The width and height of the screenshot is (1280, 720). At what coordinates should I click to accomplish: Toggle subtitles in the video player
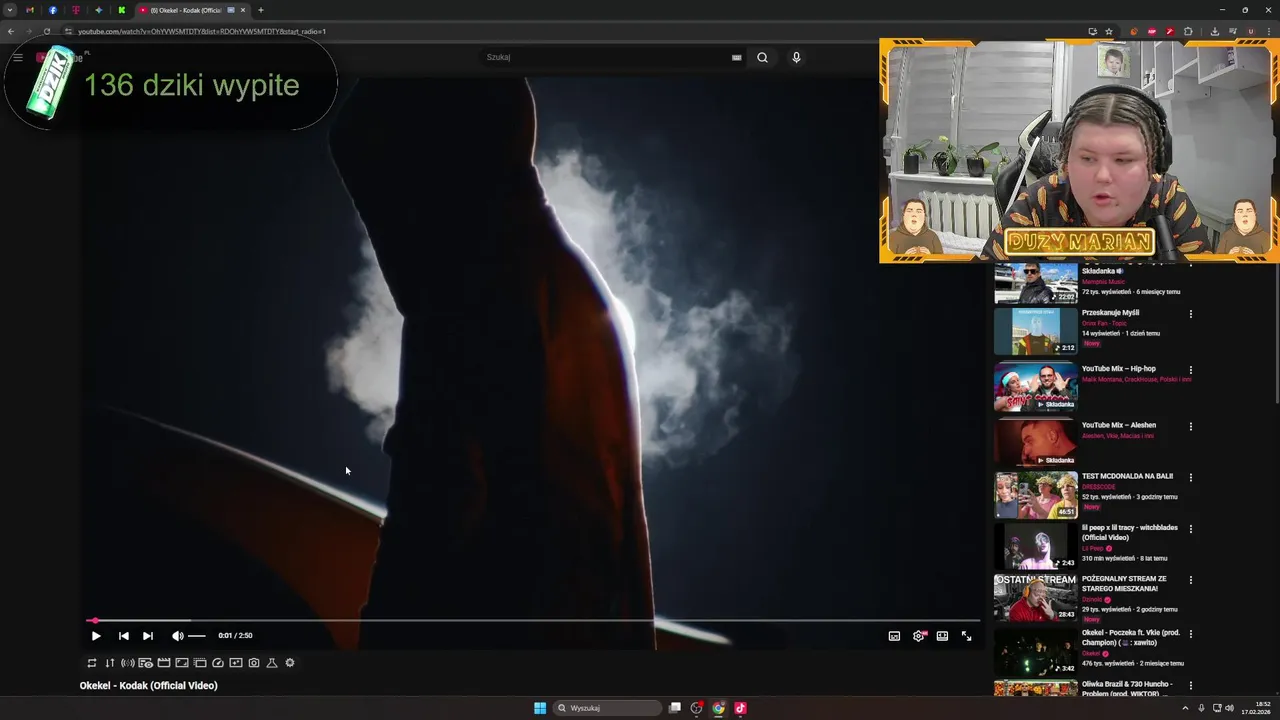point(894,636)
